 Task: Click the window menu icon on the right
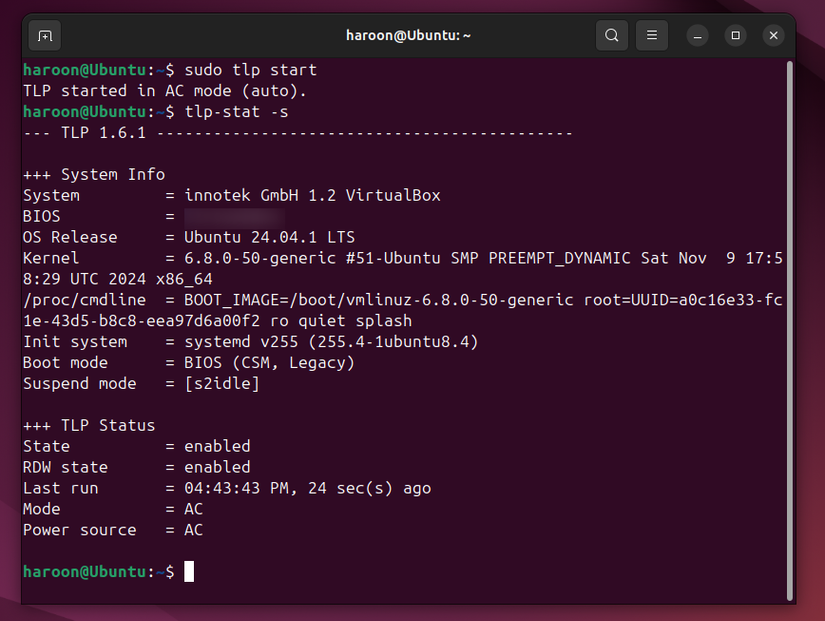651,35
